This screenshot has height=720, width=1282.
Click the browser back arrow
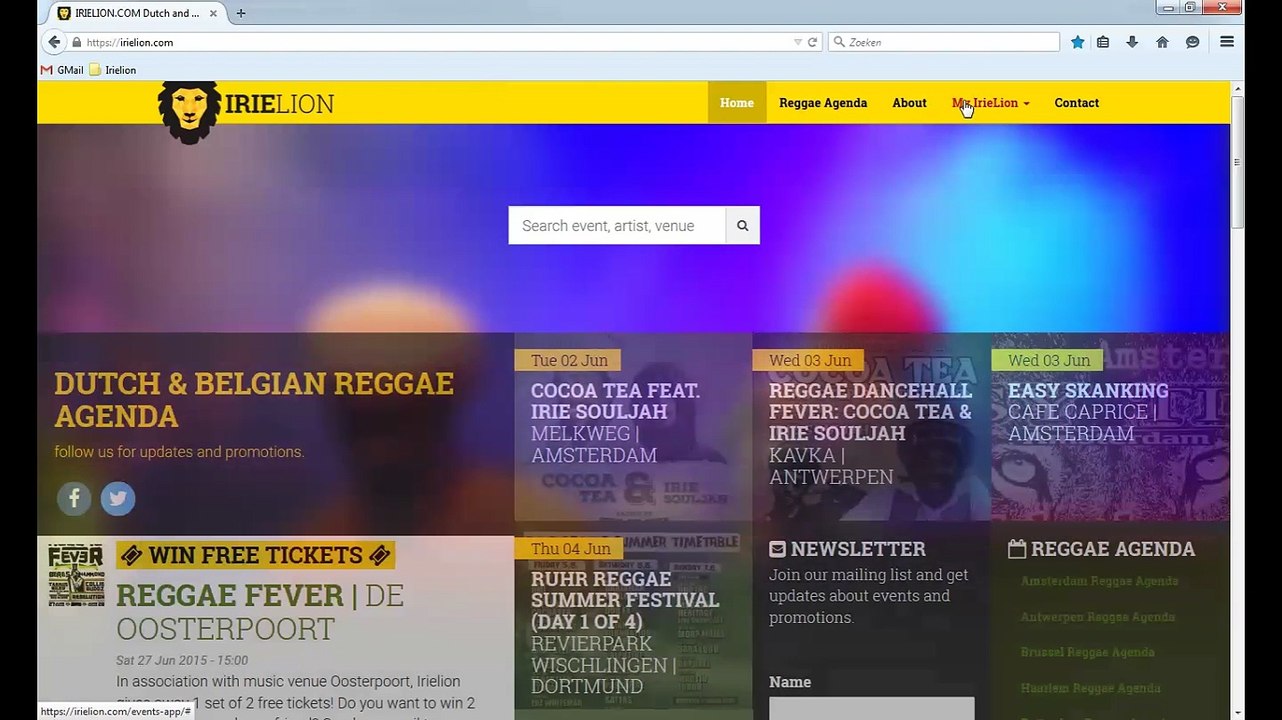54,42
